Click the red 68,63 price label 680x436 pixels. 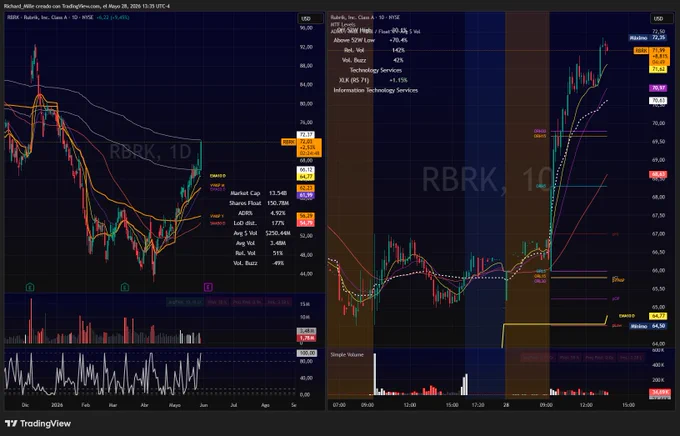(x=658, y=174)
